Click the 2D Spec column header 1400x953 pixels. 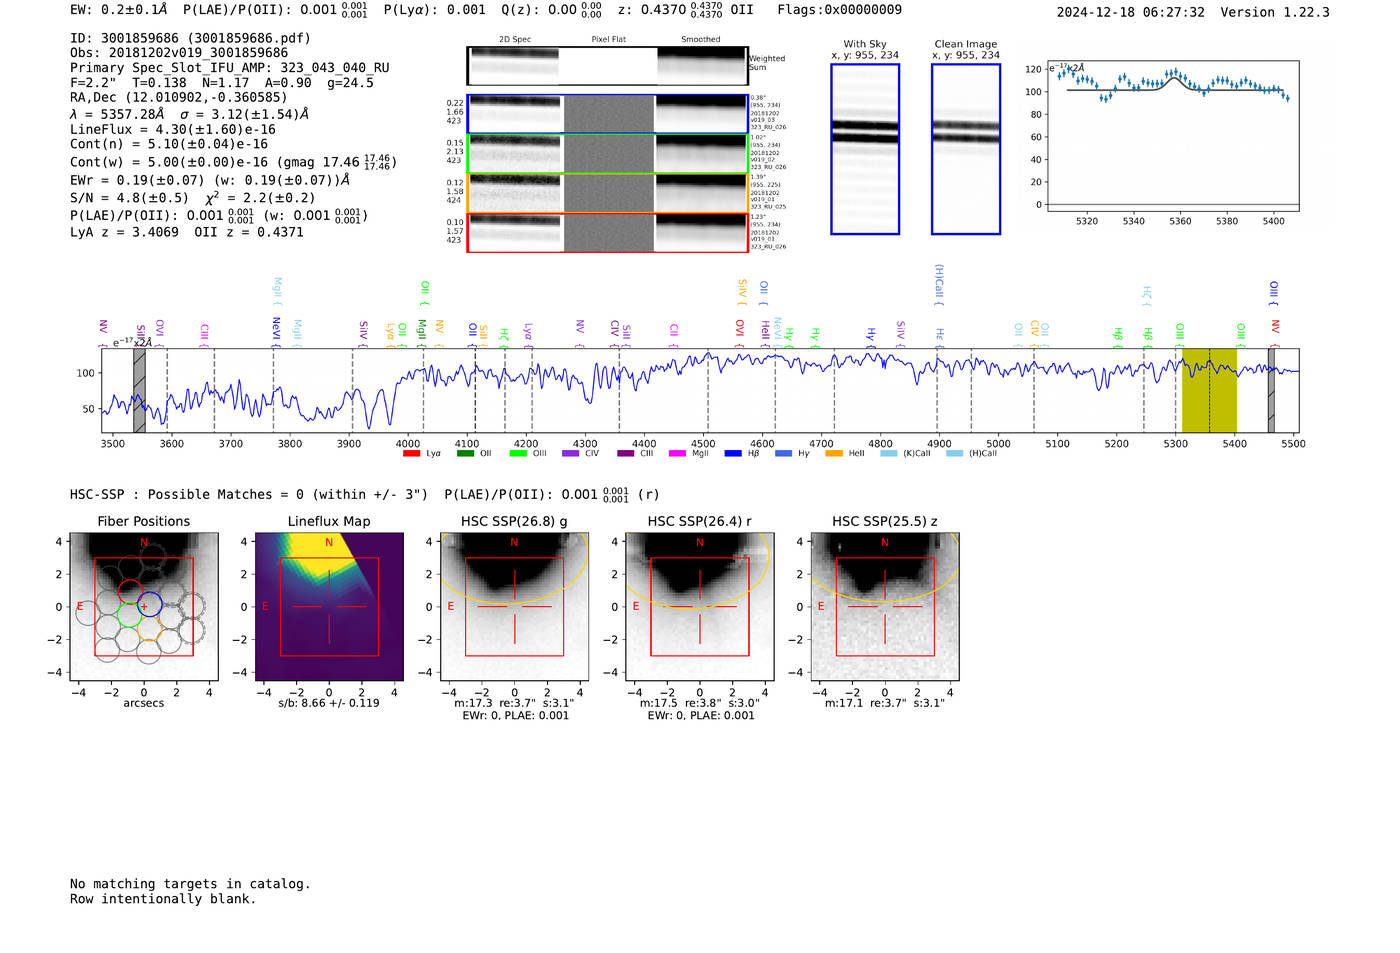(x=514, y=39)
